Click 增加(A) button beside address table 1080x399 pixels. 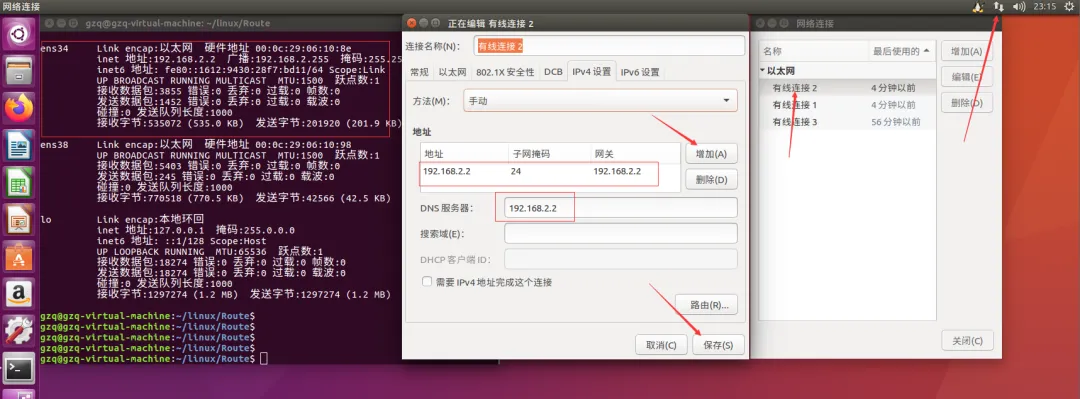(x=712, y=154)
